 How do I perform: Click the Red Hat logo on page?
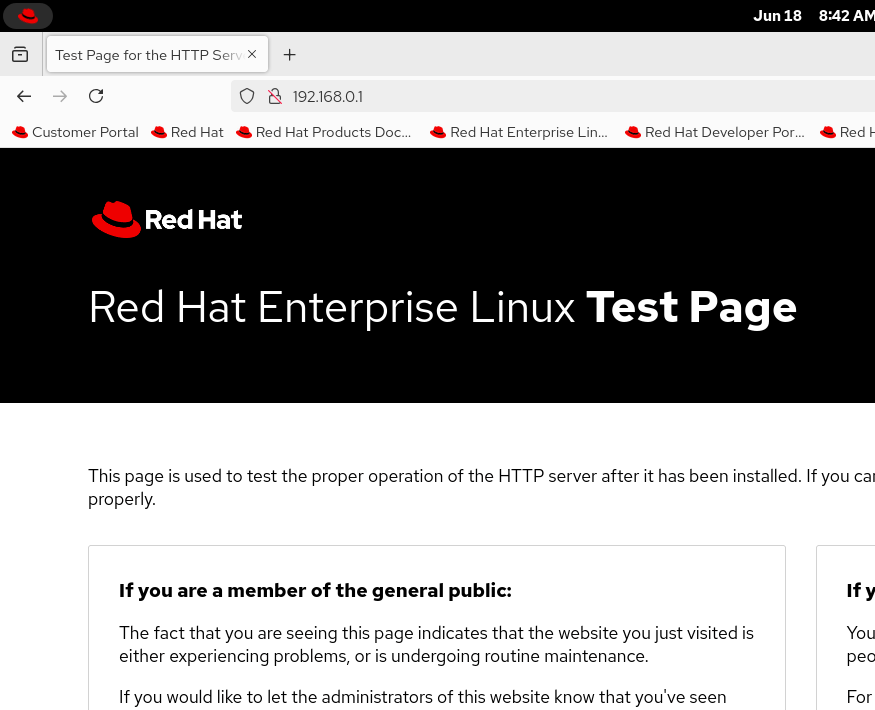click(x=167, y=219)
